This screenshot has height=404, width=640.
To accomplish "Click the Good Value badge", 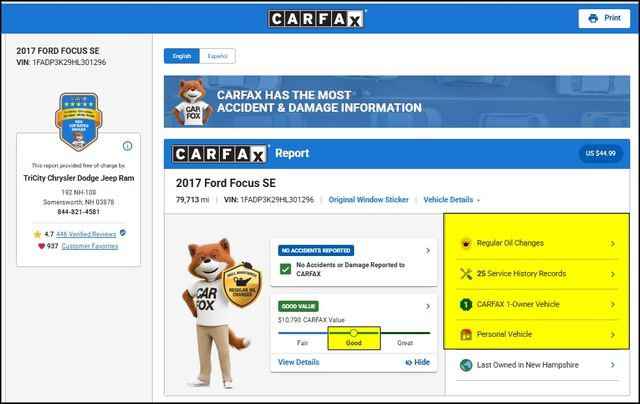I will tap(298, 306).
